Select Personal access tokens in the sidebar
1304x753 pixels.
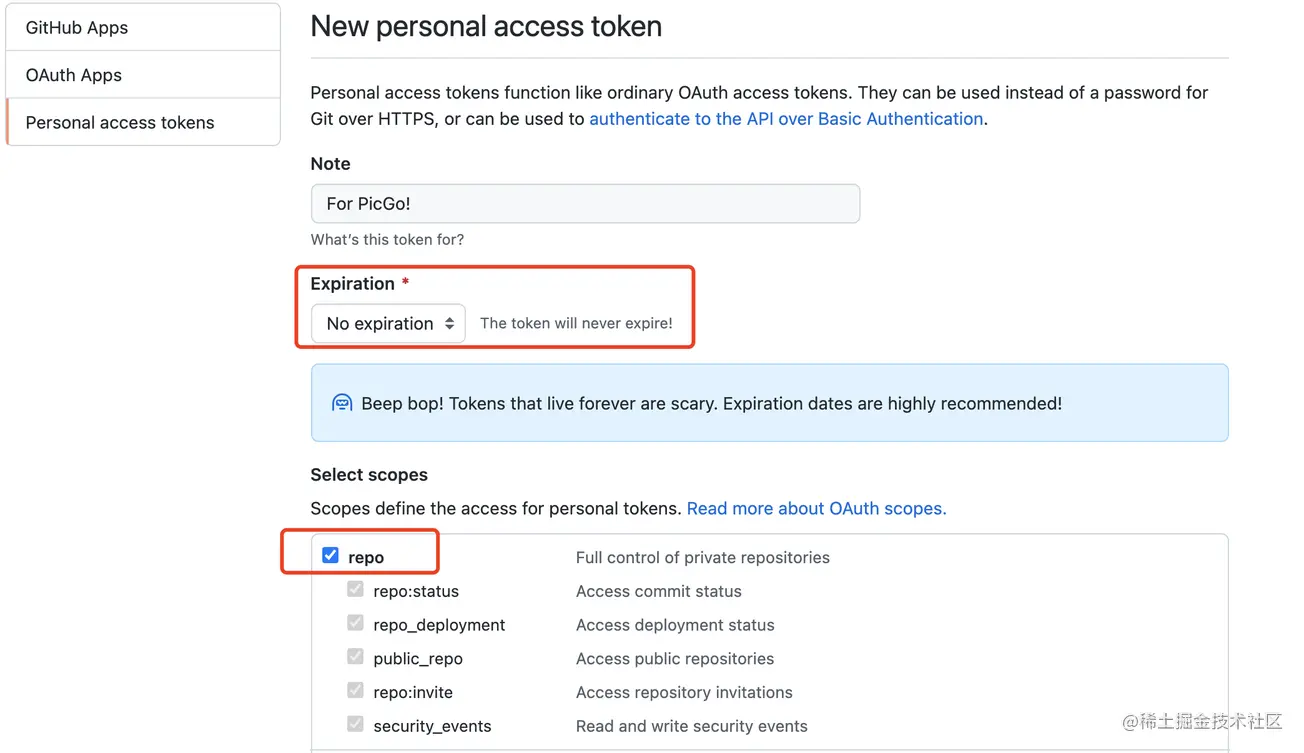click(x=120, y=122)
